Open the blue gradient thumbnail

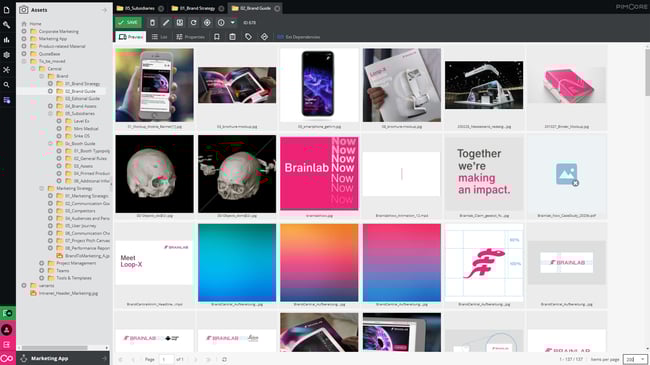237,263
